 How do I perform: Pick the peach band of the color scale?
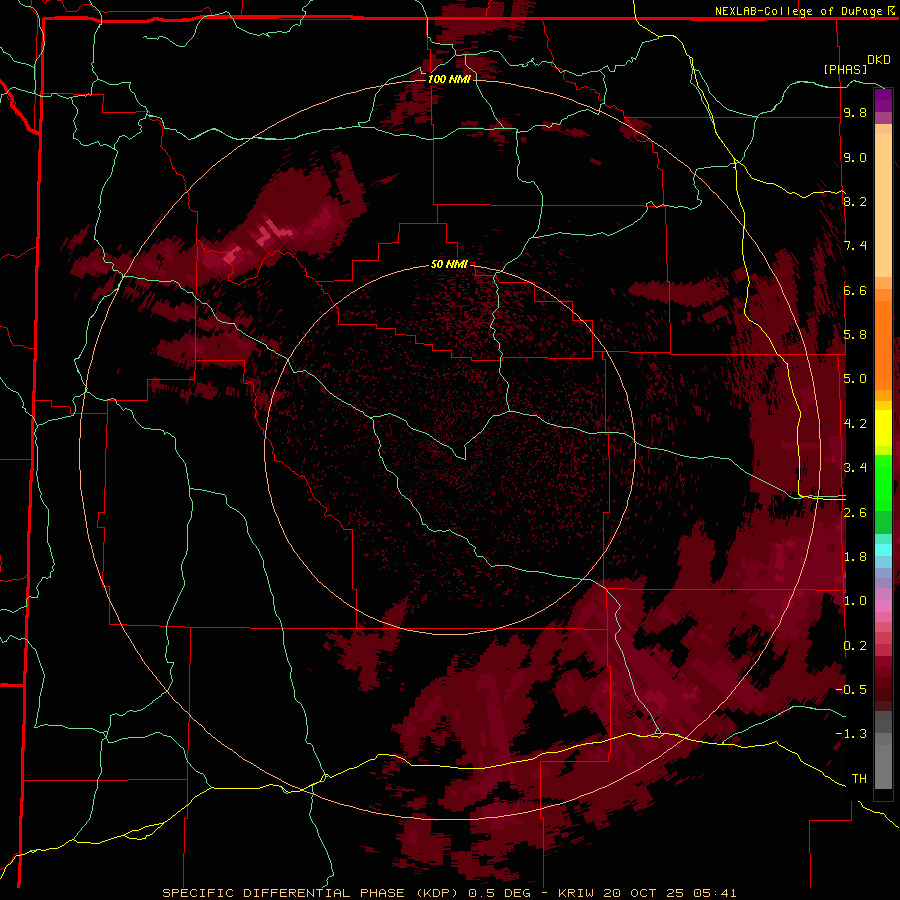click(x=883, y=205)
